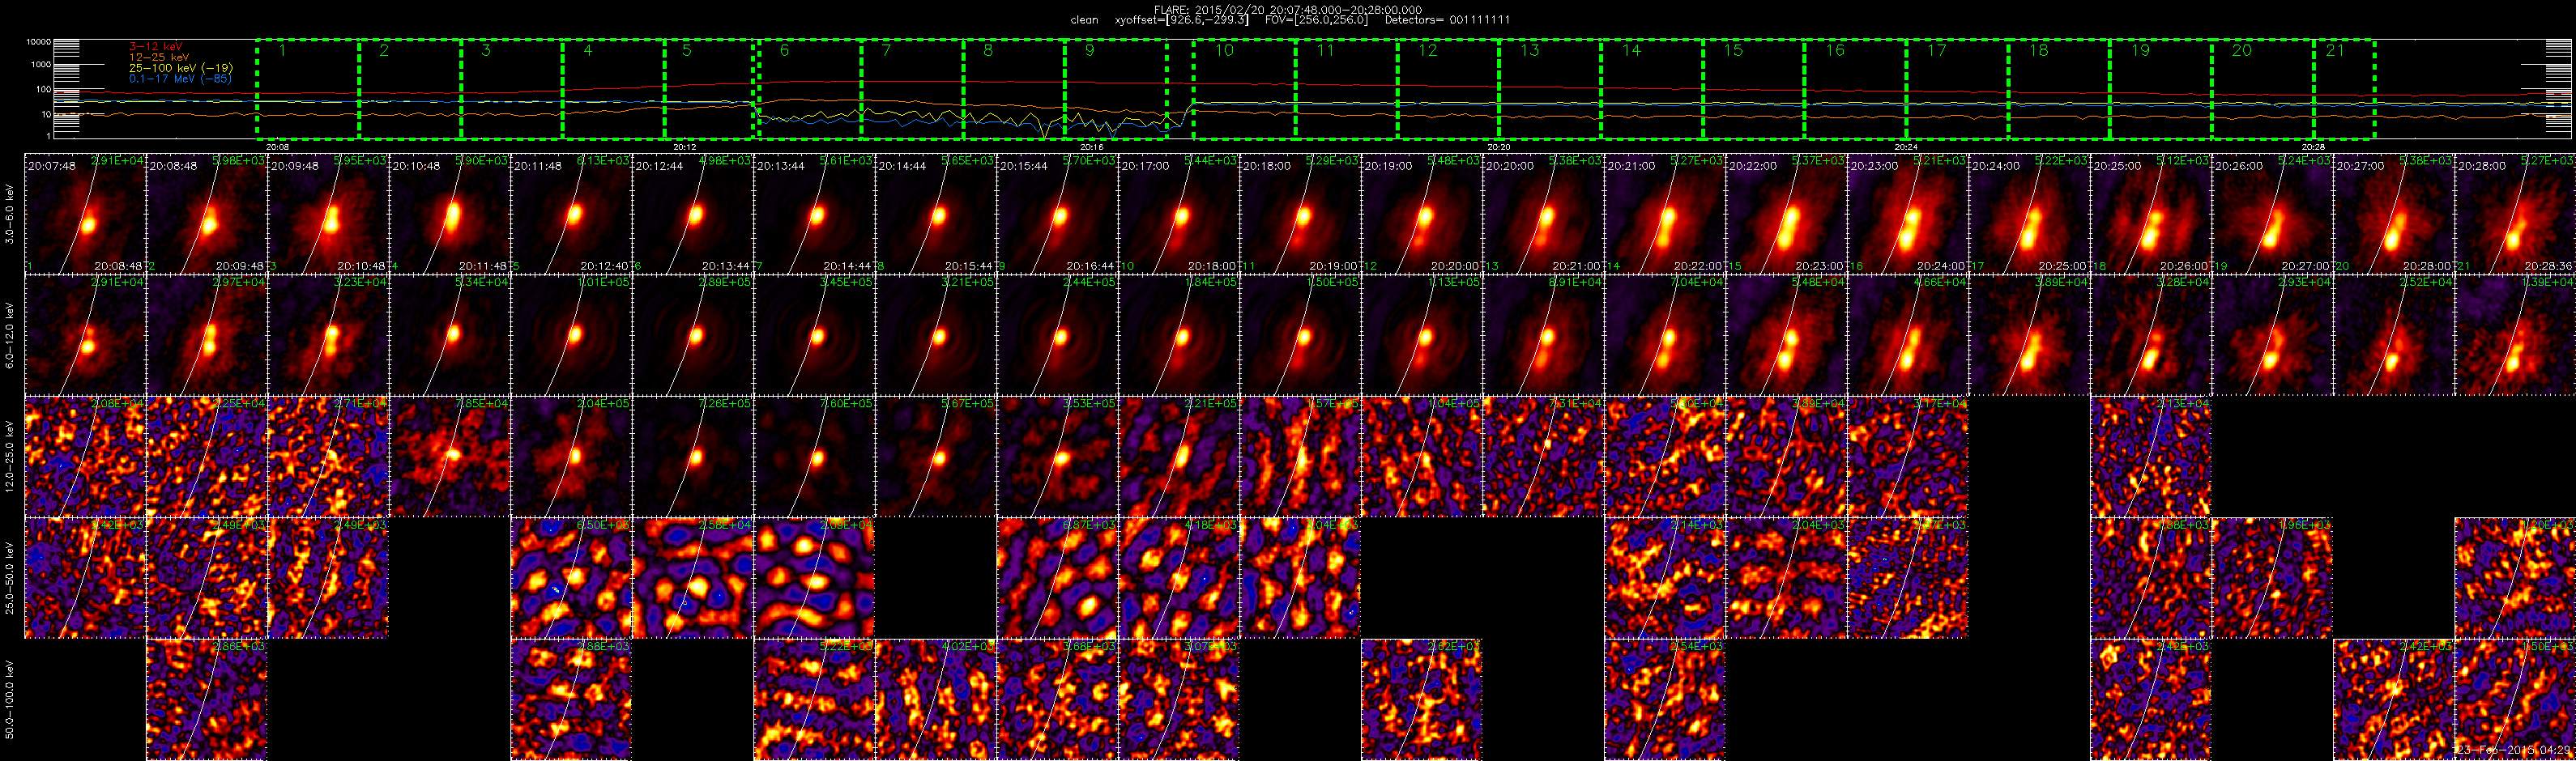
Task: Click the 10000 label on the count-rate axis
Action: (x=38, y=42)
